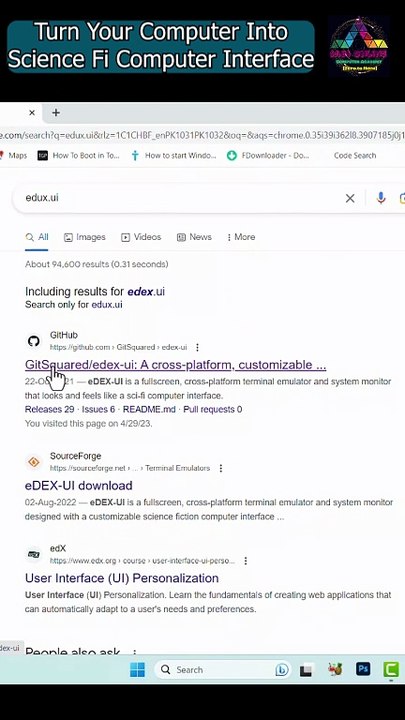The height and width of the screenshot is (720, 405).
Task: Switch to Videos results tab
Action: [141, 237]
